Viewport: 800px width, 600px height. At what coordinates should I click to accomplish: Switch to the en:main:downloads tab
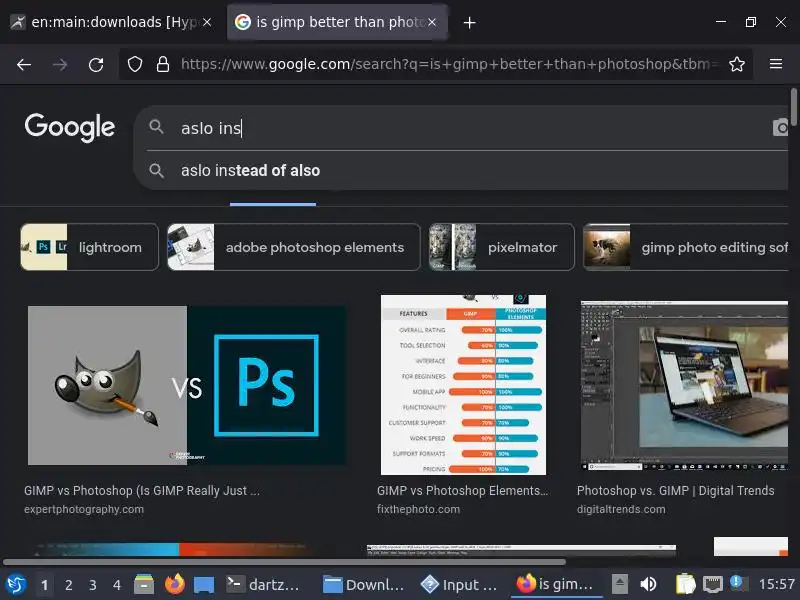111,22
